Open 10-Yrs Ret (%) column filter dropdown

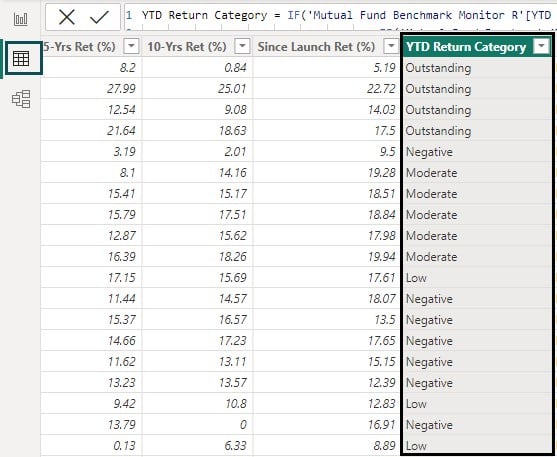tap(242, 46)
